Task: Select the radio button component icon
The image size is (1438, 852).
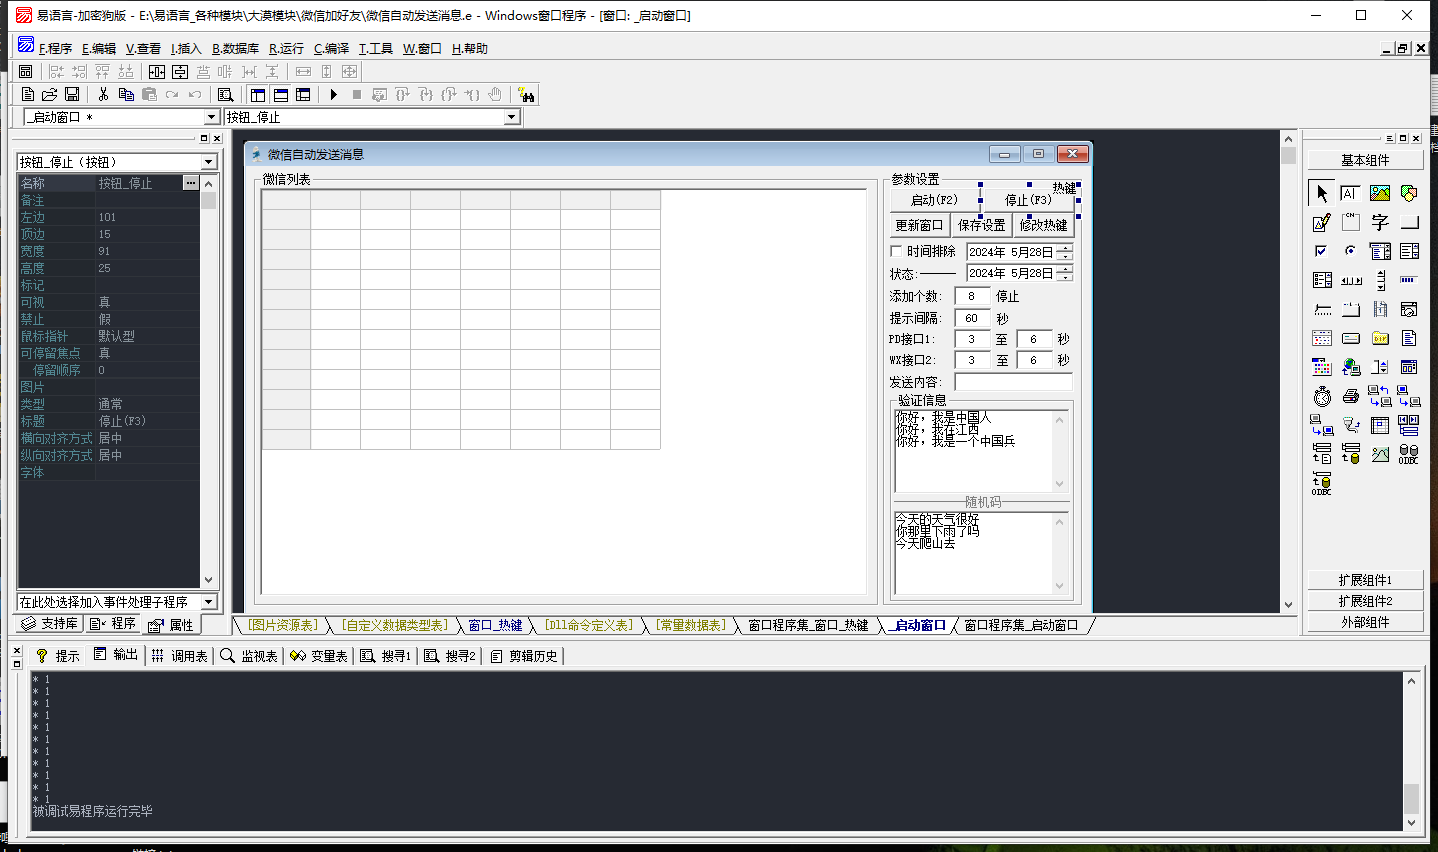Action: point(1351,251)
